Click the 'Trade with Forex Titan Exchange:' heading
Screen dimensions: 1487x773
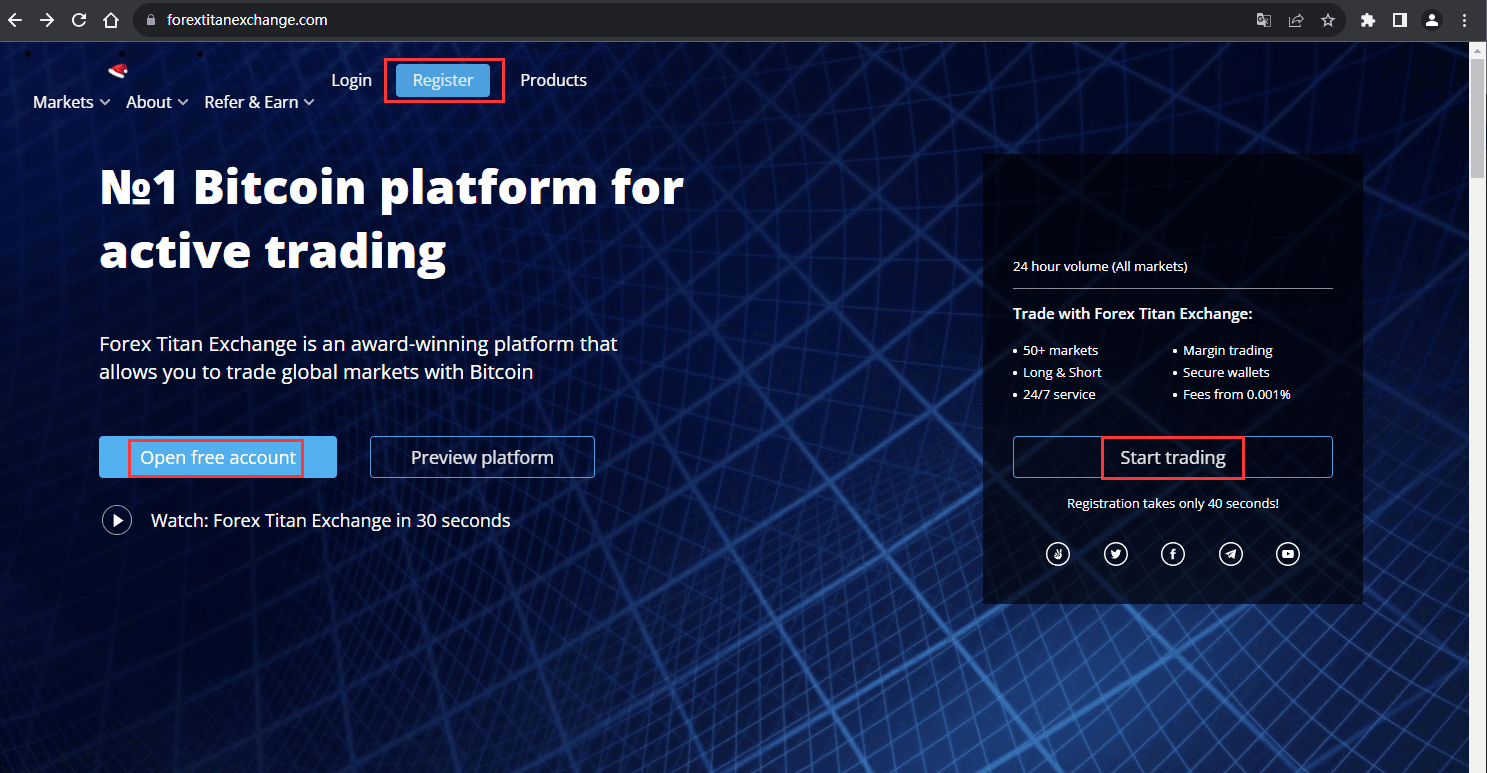(1133, 314)
